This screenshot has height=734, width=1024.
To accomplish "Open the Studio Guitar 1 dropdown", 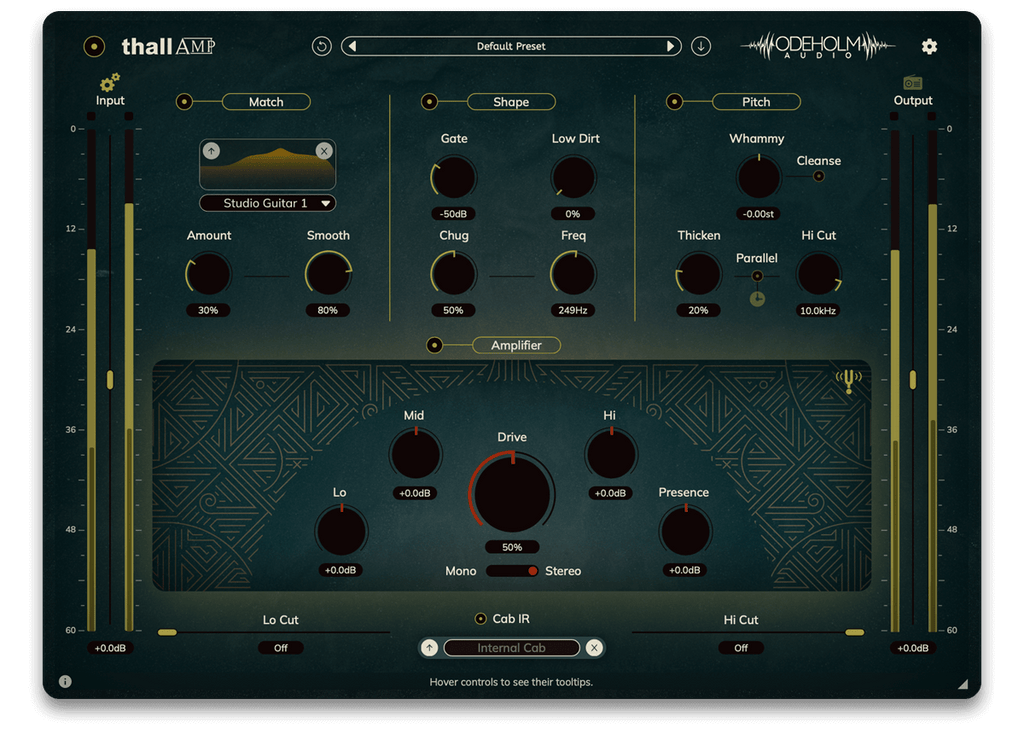I will point(267,202).
